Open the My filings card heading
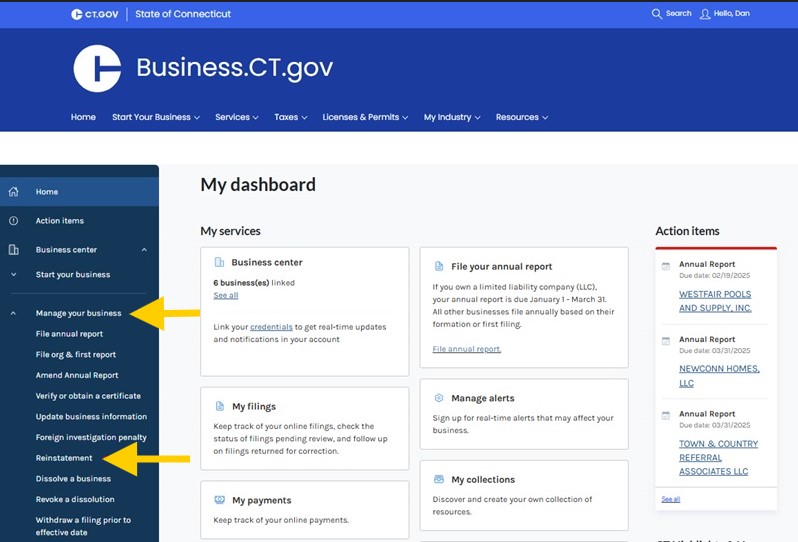Image resolution: width=798 pixels, height=542 pixels. (x=254, y=406)
